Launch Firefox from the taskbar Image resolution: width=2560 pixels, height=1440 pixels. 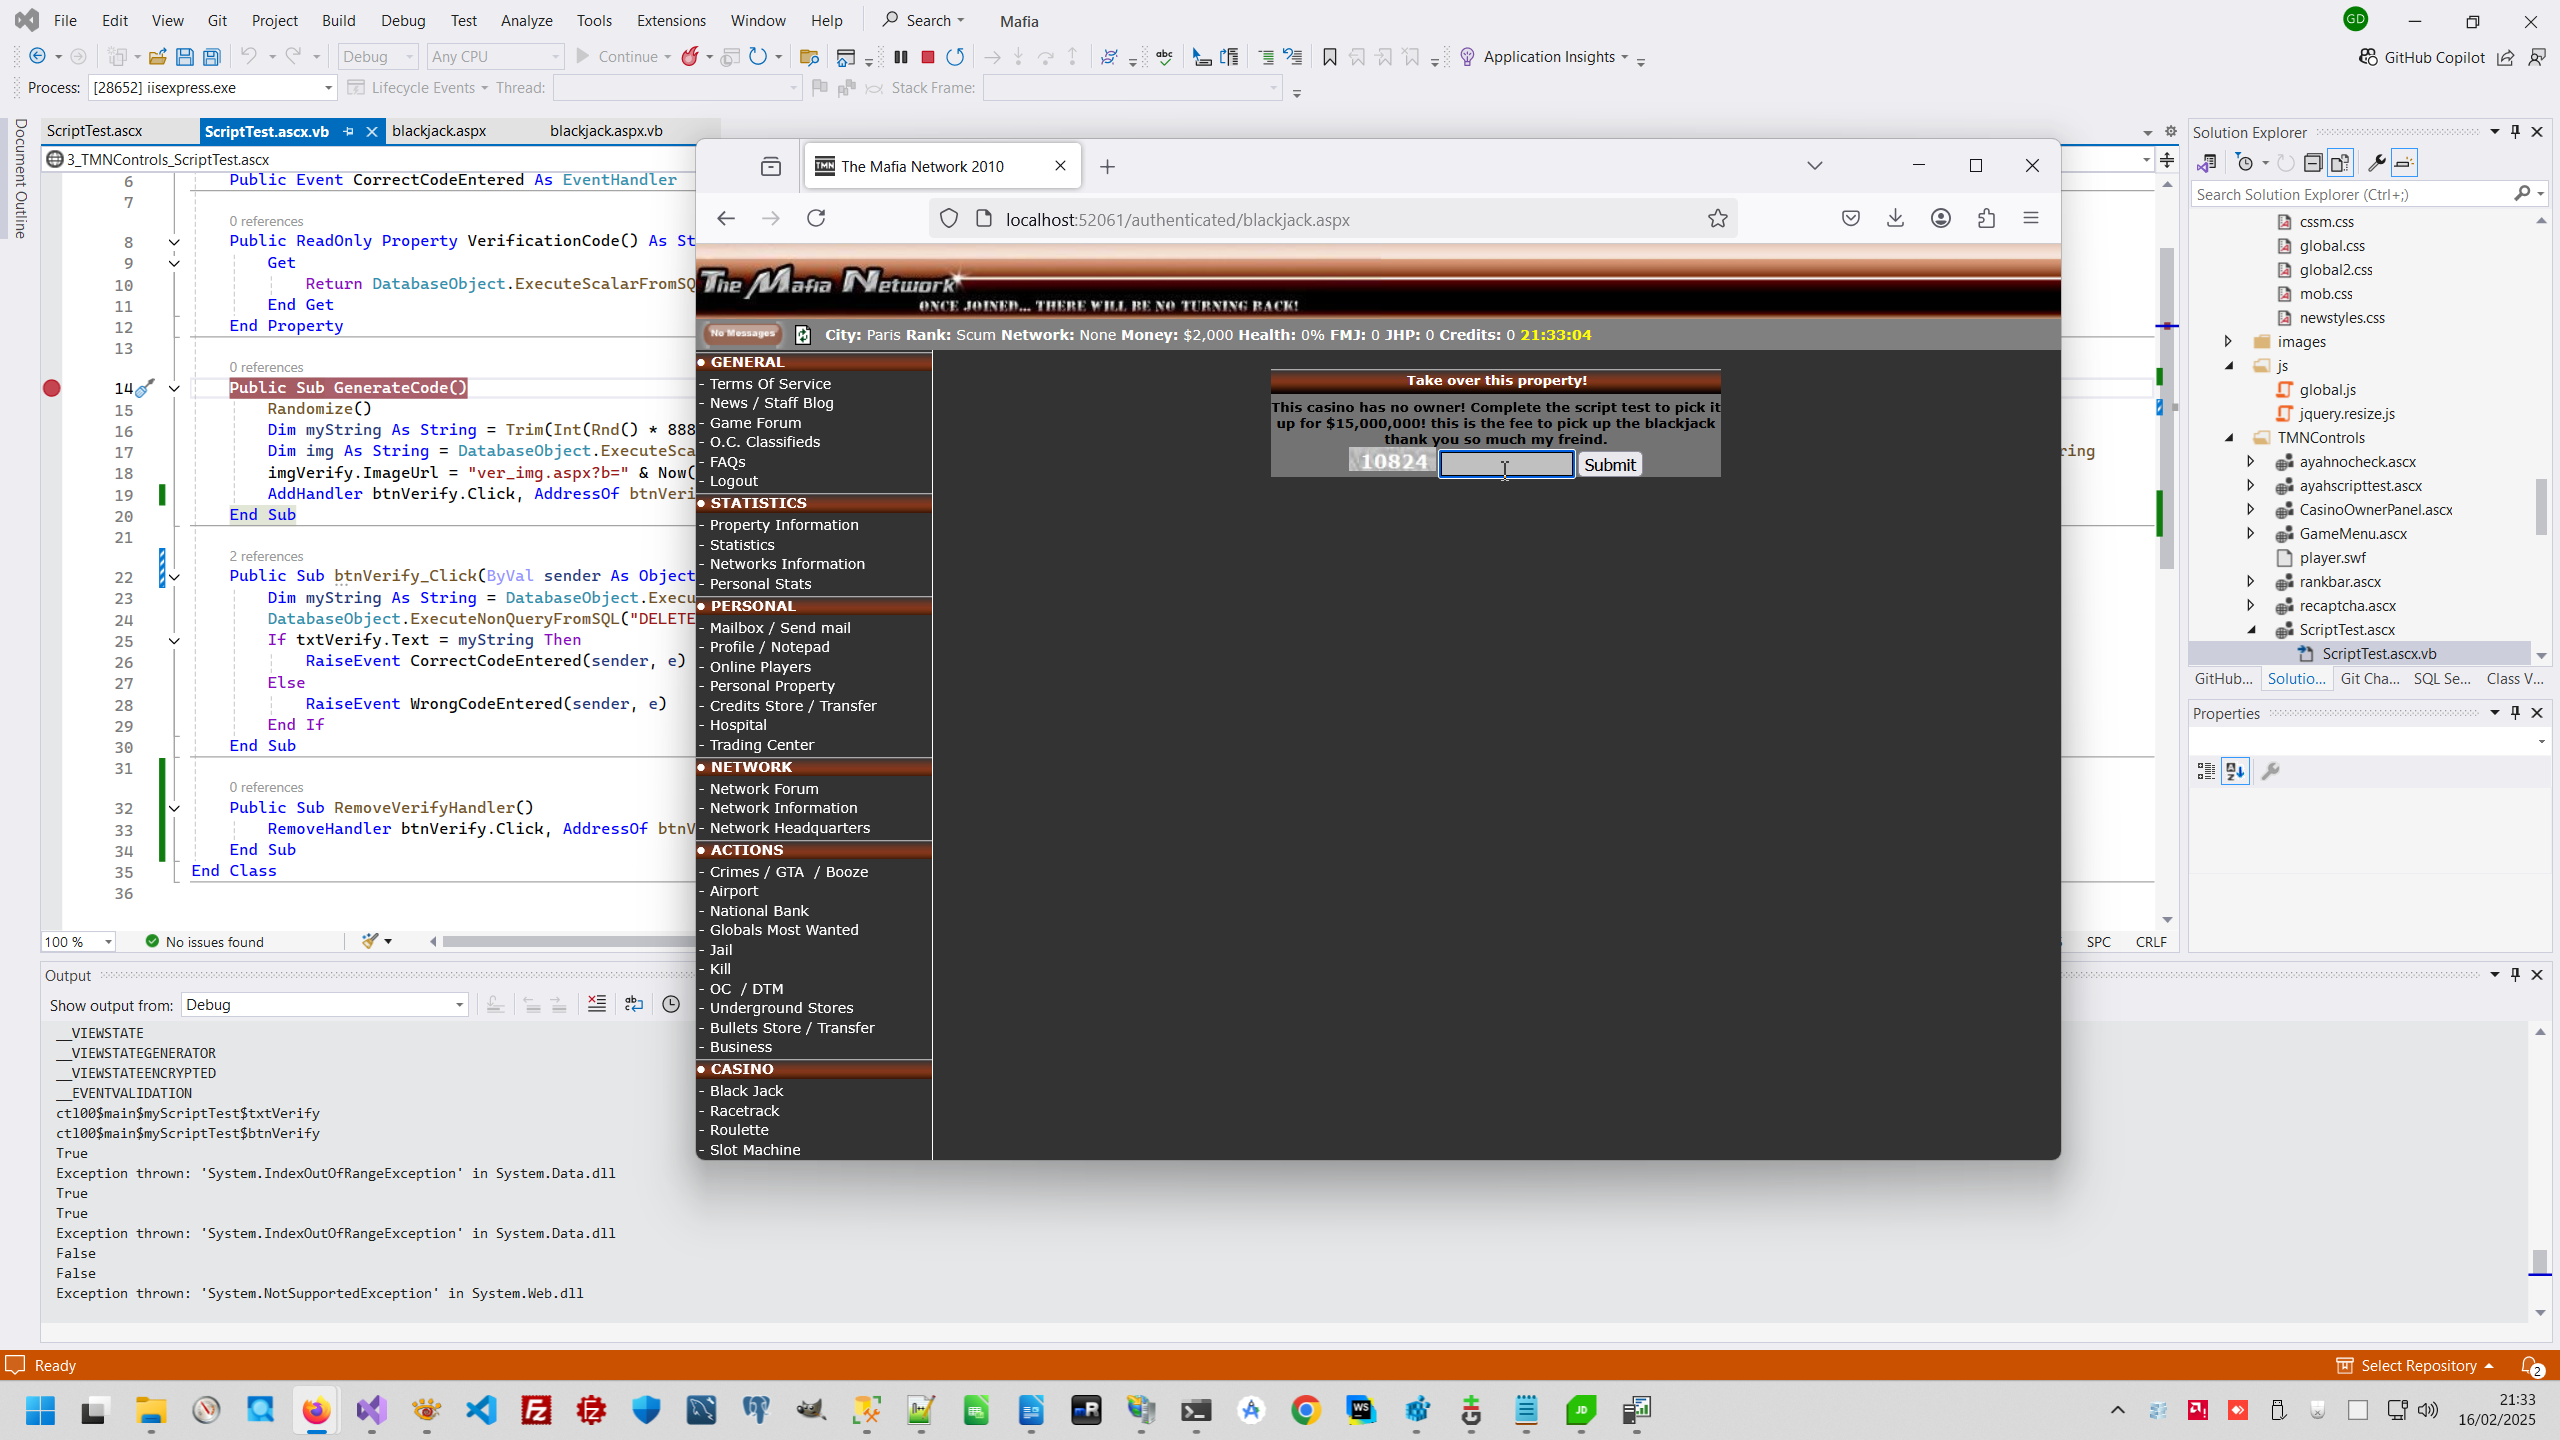(x=316, y=1410)
